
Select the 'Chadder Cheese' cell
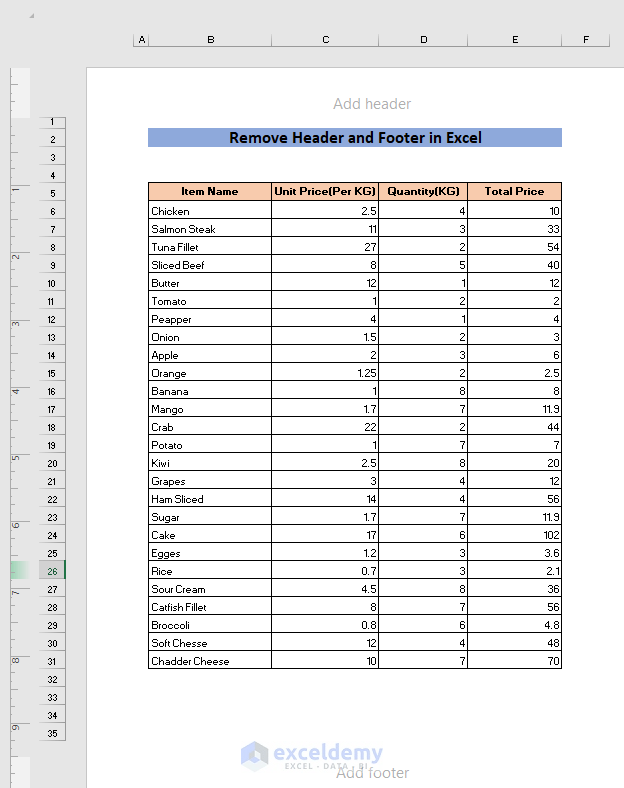(x=210, y=661)
